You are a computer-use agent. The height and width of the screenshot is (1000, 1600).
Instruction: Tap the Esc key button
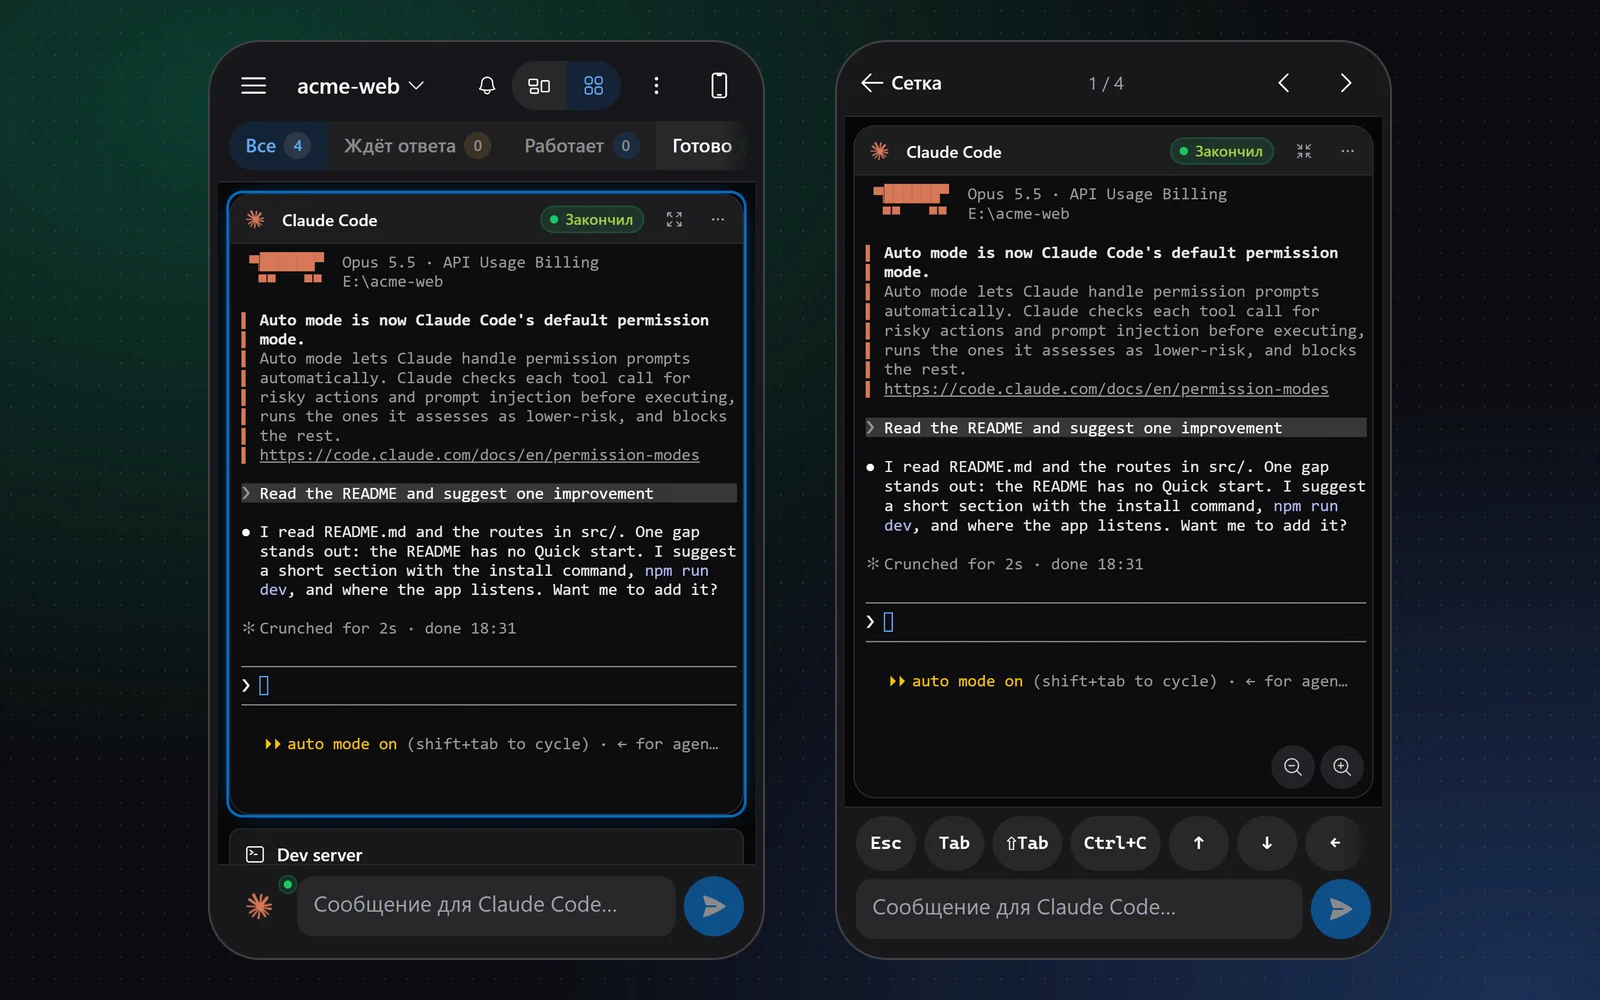(886, 843)
